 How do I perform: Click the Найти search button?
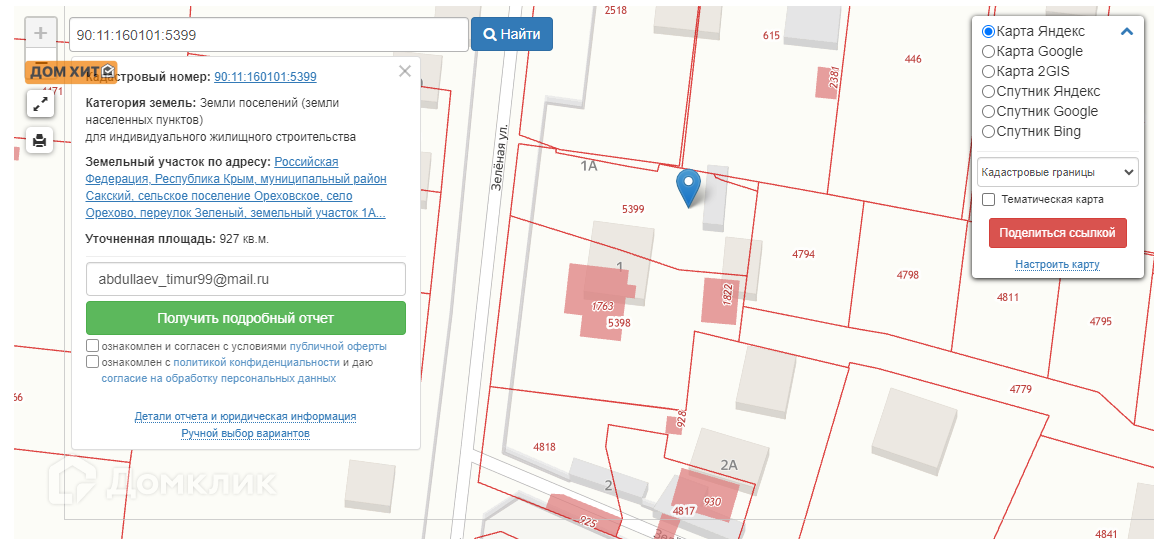[511, 34]
